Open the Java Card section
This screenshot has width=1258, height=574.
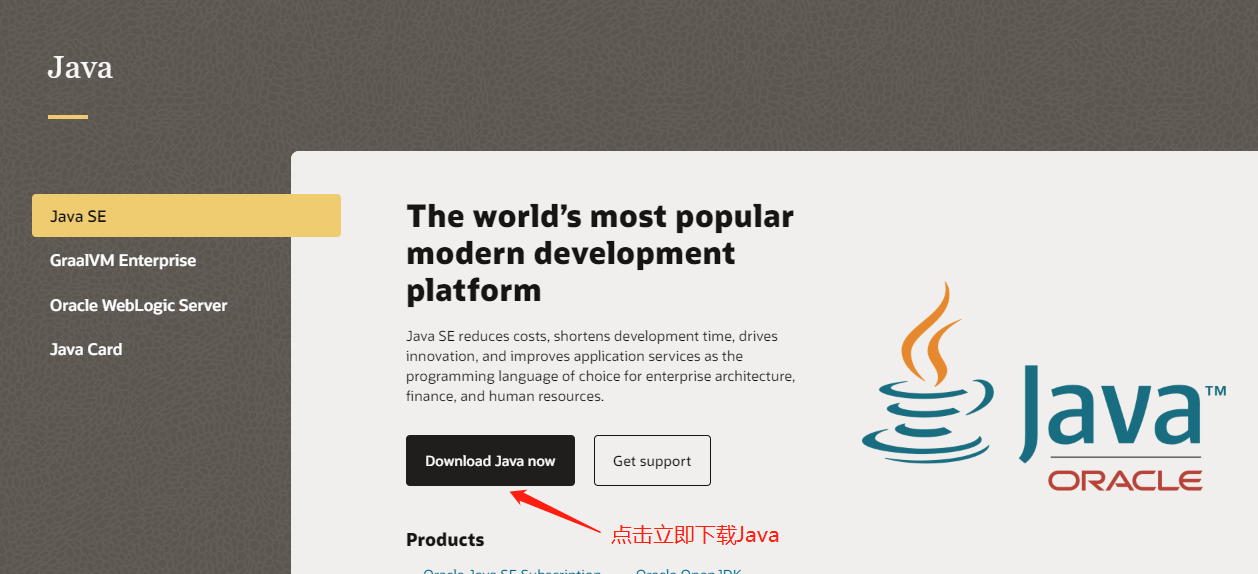(86, 349)
